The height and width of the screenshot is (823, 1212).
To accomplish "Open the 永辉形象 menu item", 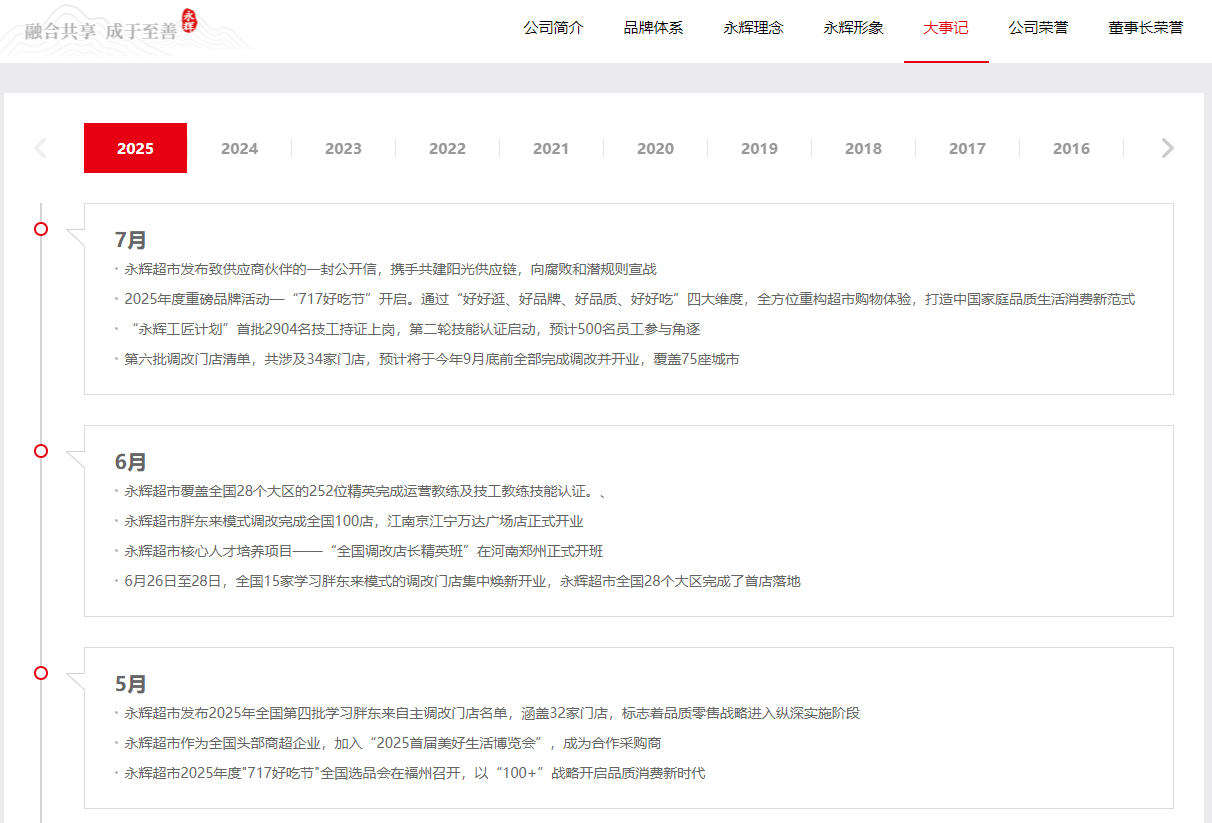I will pos(853,28).
